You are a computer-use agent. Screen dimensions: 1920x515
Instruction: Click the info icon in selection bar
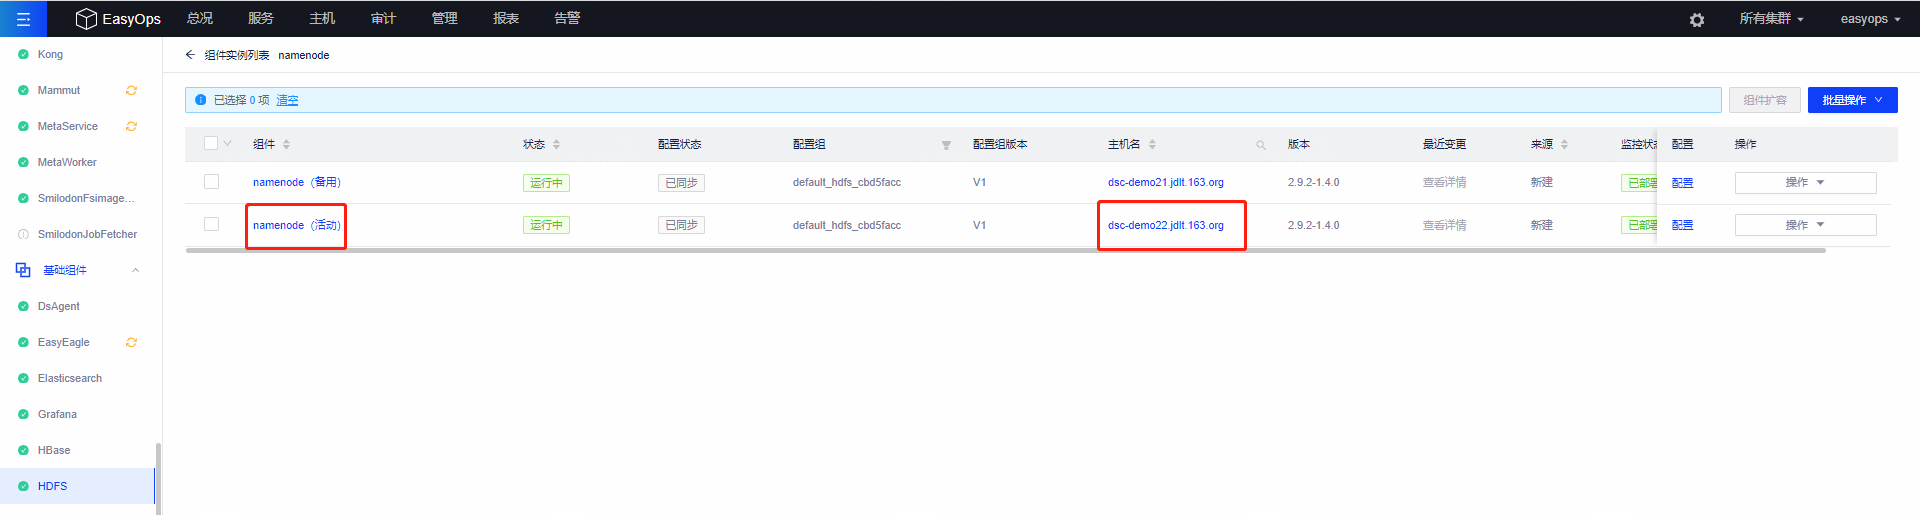pyautogui.click(x=200, y=100)
